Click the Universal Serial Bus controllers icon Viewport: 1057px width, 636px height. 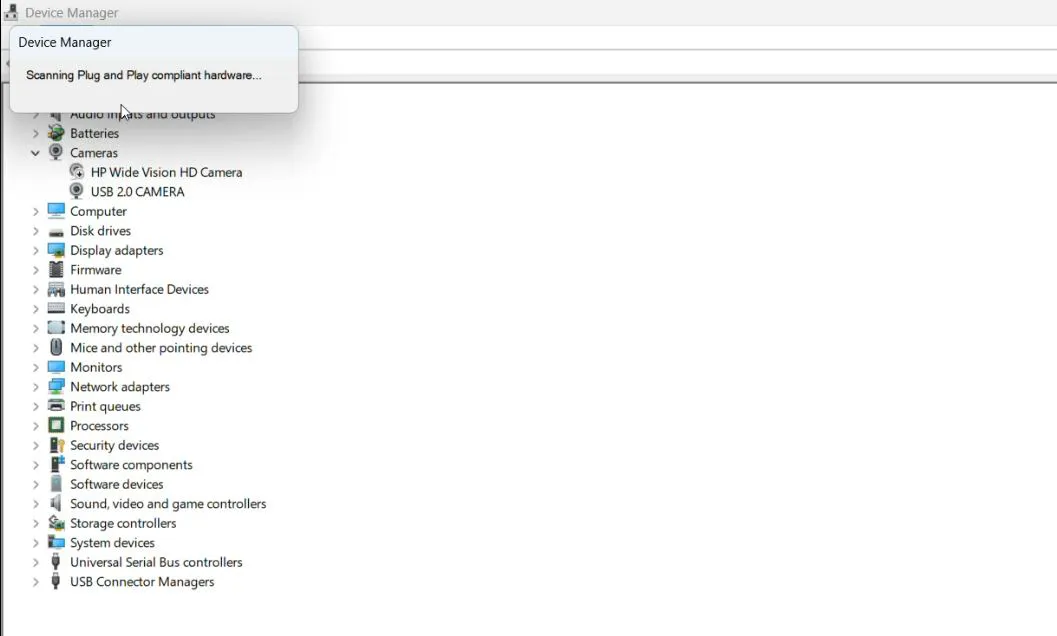coord(56,562)
